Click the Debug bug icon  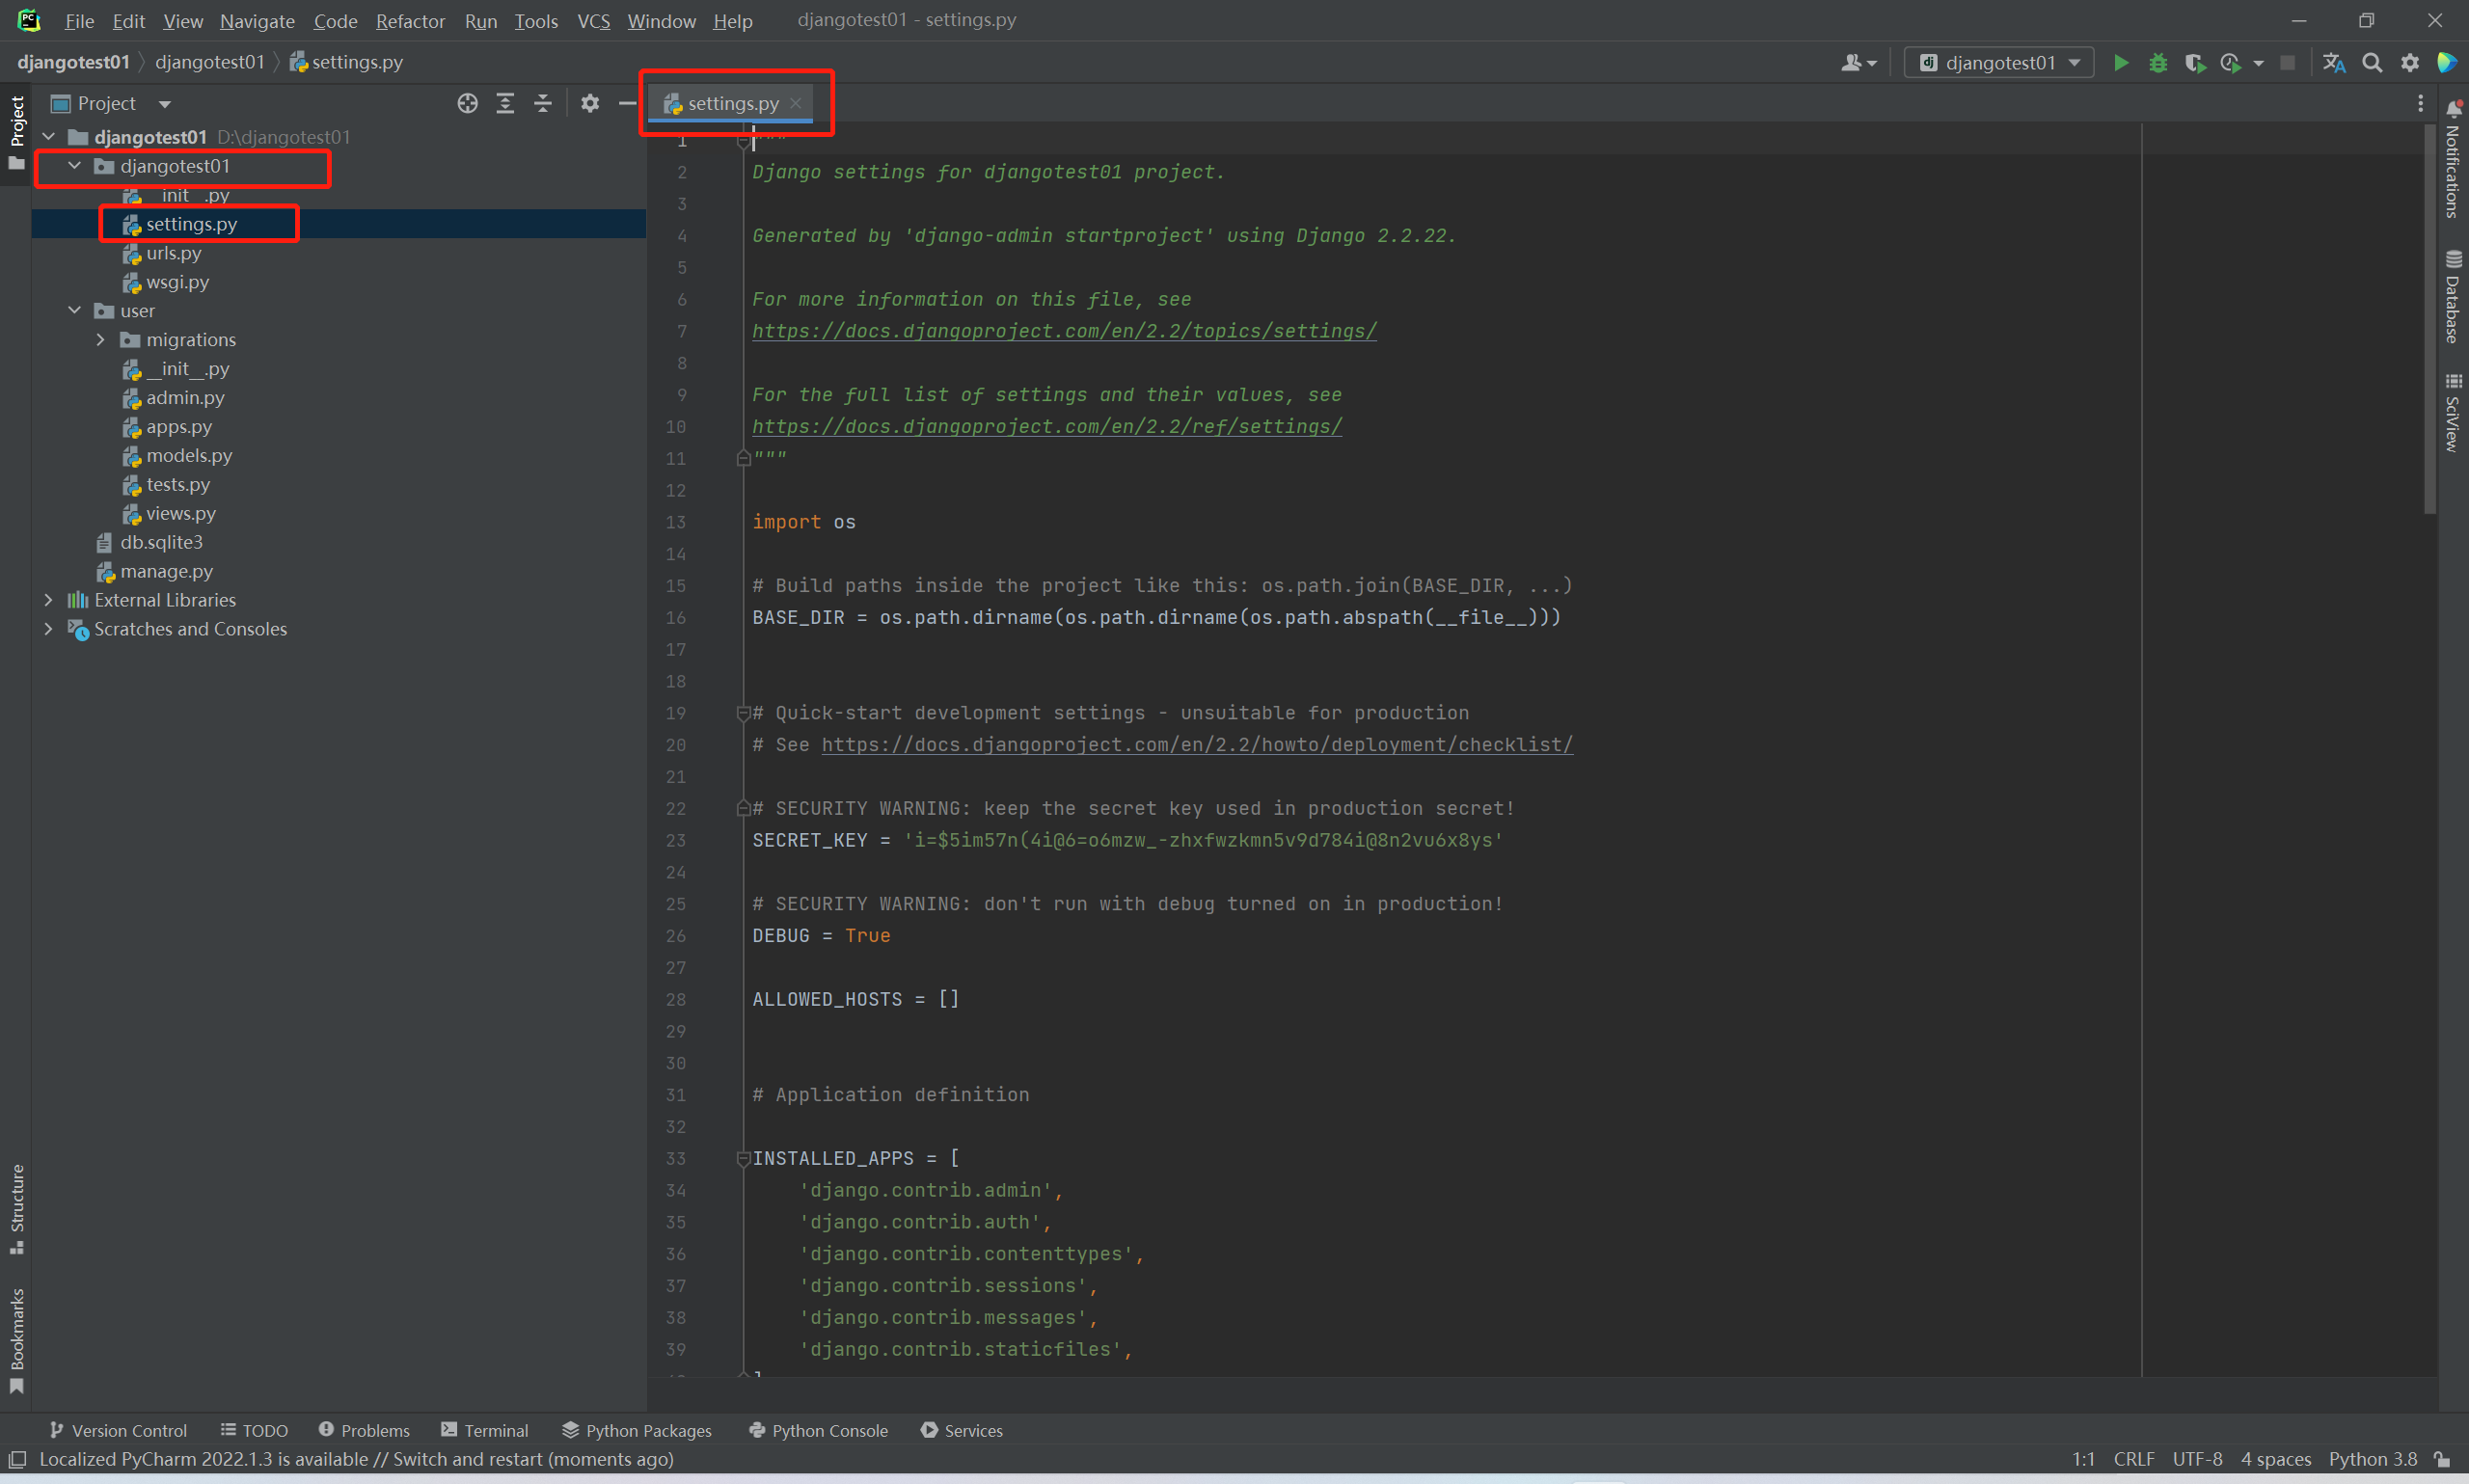(x=2157, y=62)
